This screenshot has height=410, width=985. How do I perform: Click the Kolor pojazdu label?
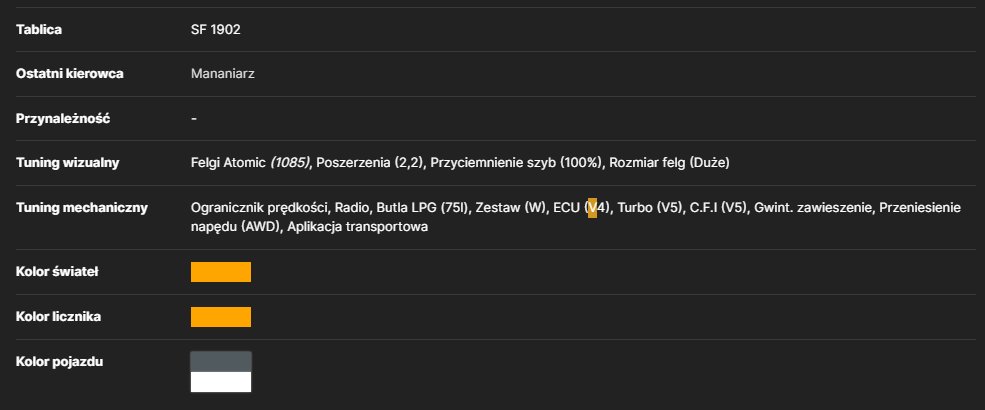tap(59, 362)
